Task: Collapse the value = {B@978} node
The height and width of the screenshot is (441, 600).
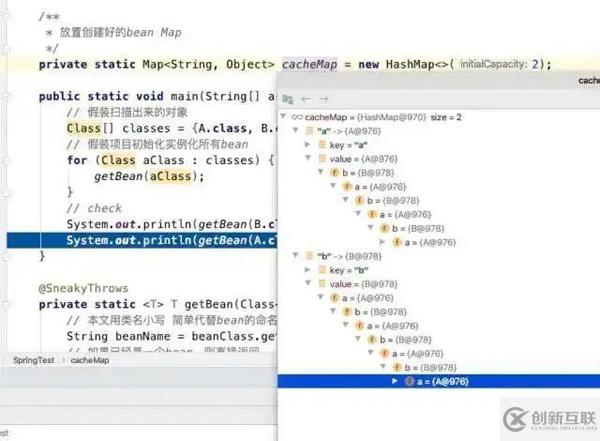Action: 308,283
